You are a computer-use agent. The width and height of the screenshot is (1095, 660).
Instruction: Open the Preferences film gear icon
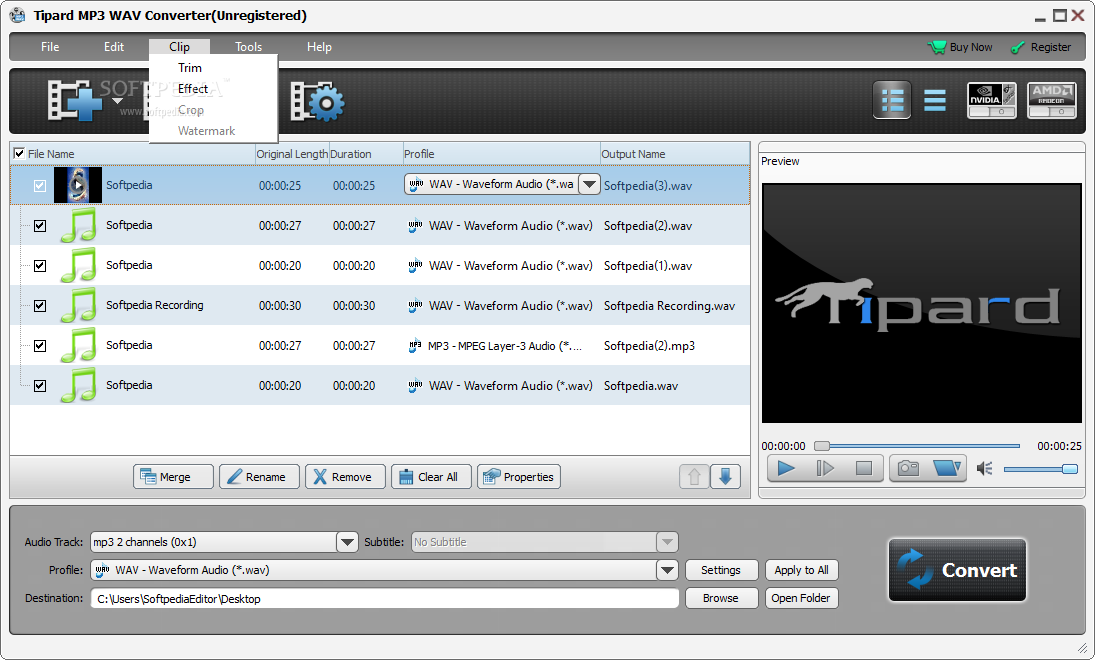point(318,101)
